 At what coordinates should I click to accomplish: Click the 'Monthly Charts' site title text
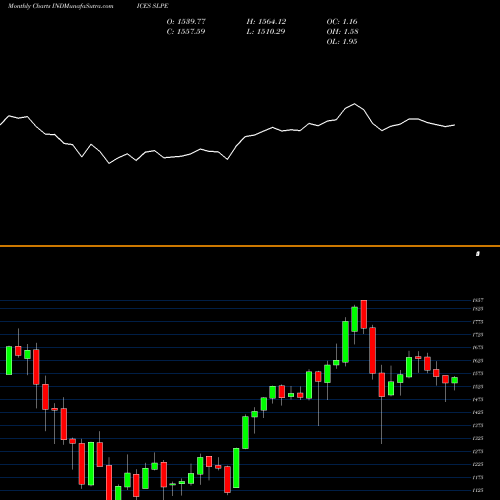click(29, 6)
